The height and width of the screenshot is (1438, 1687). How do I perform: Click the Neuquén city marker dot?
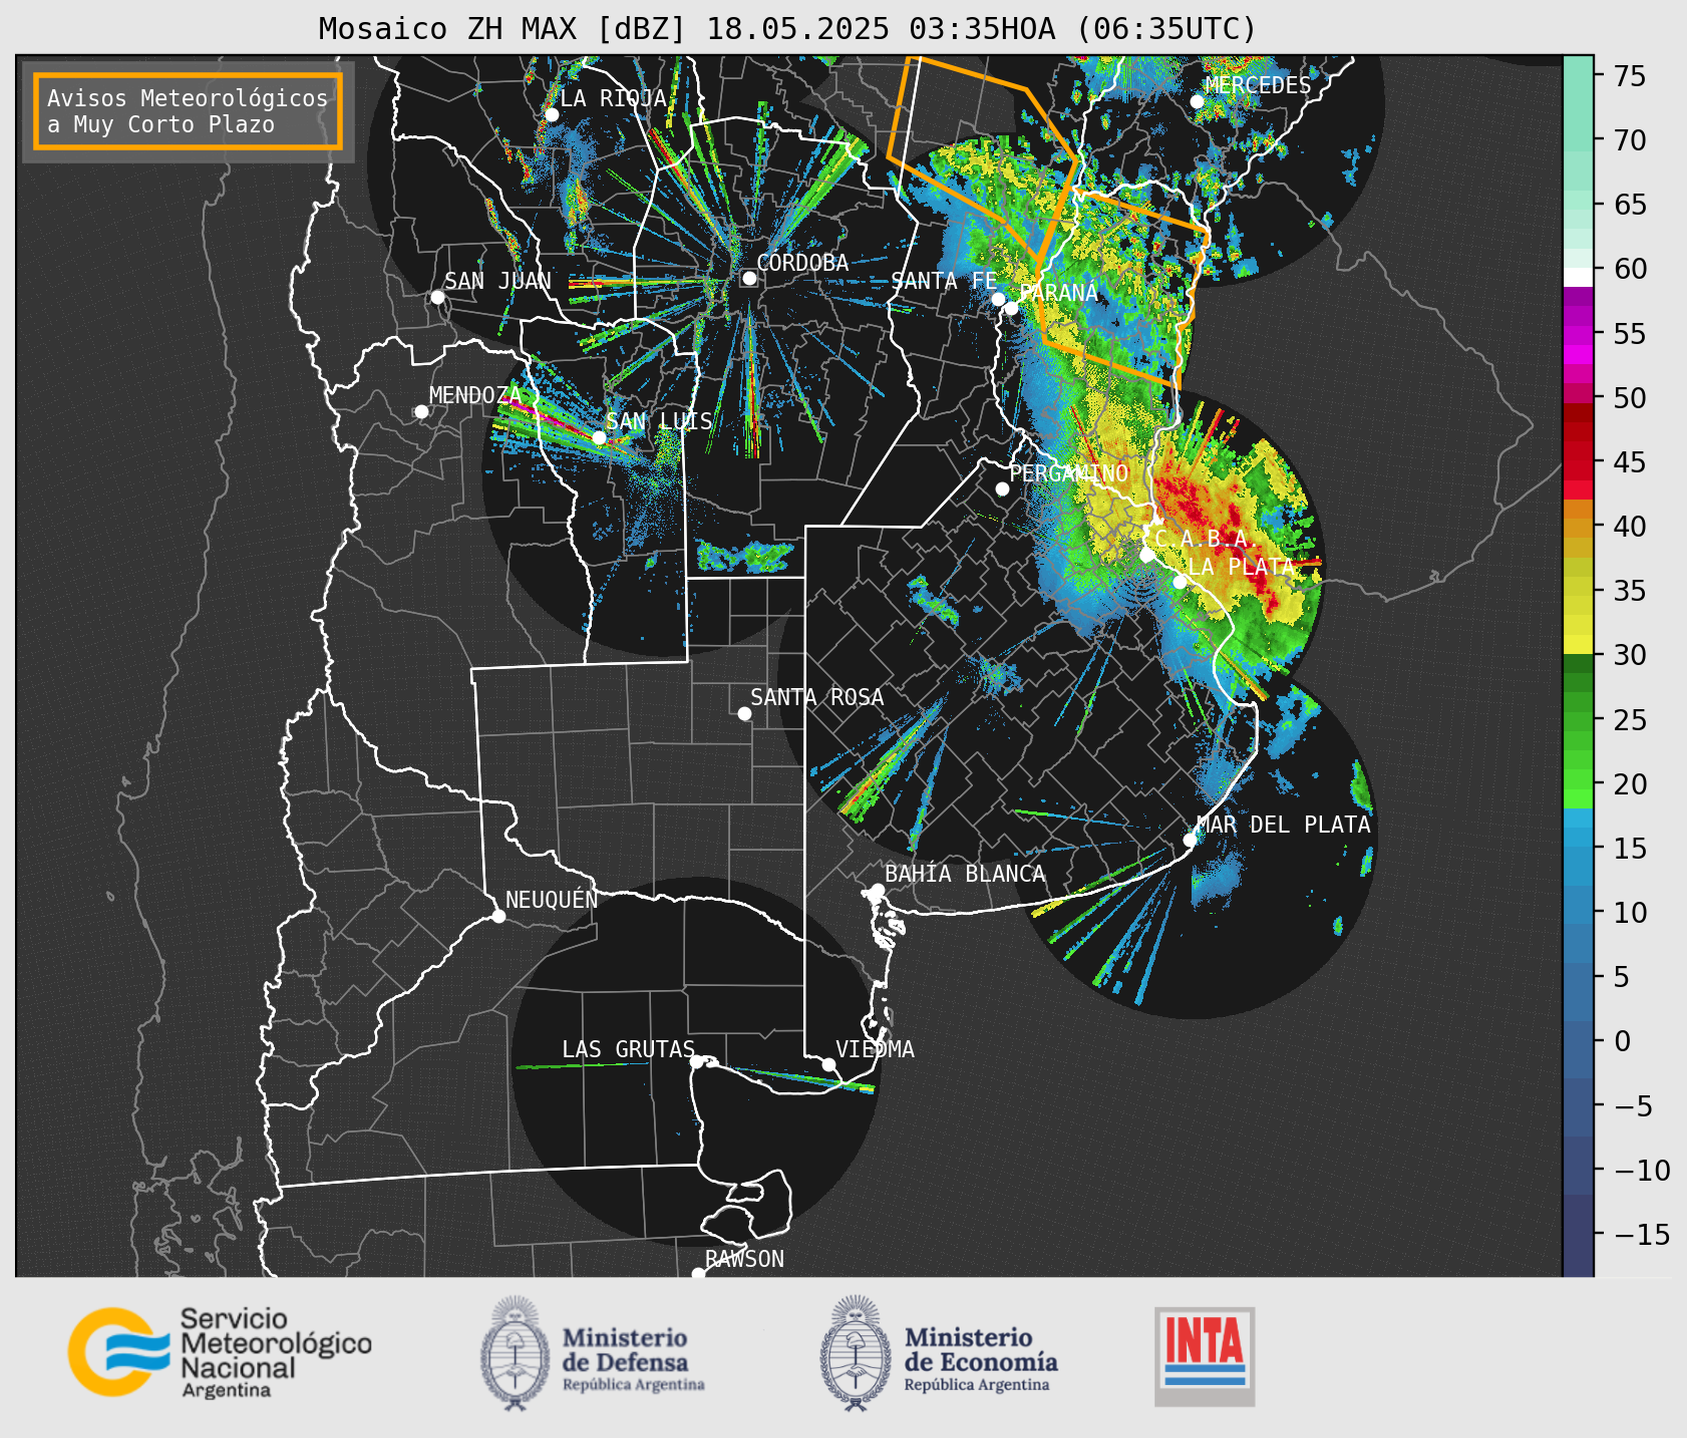[x=498, y=916]
